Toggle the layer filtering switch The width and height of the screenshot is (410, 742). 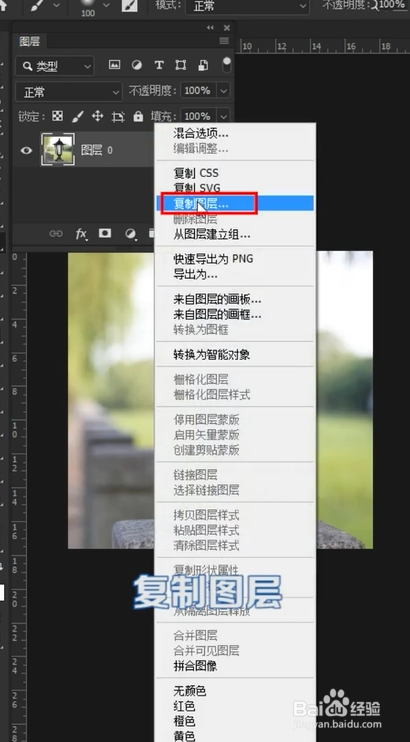click(227, 65)
